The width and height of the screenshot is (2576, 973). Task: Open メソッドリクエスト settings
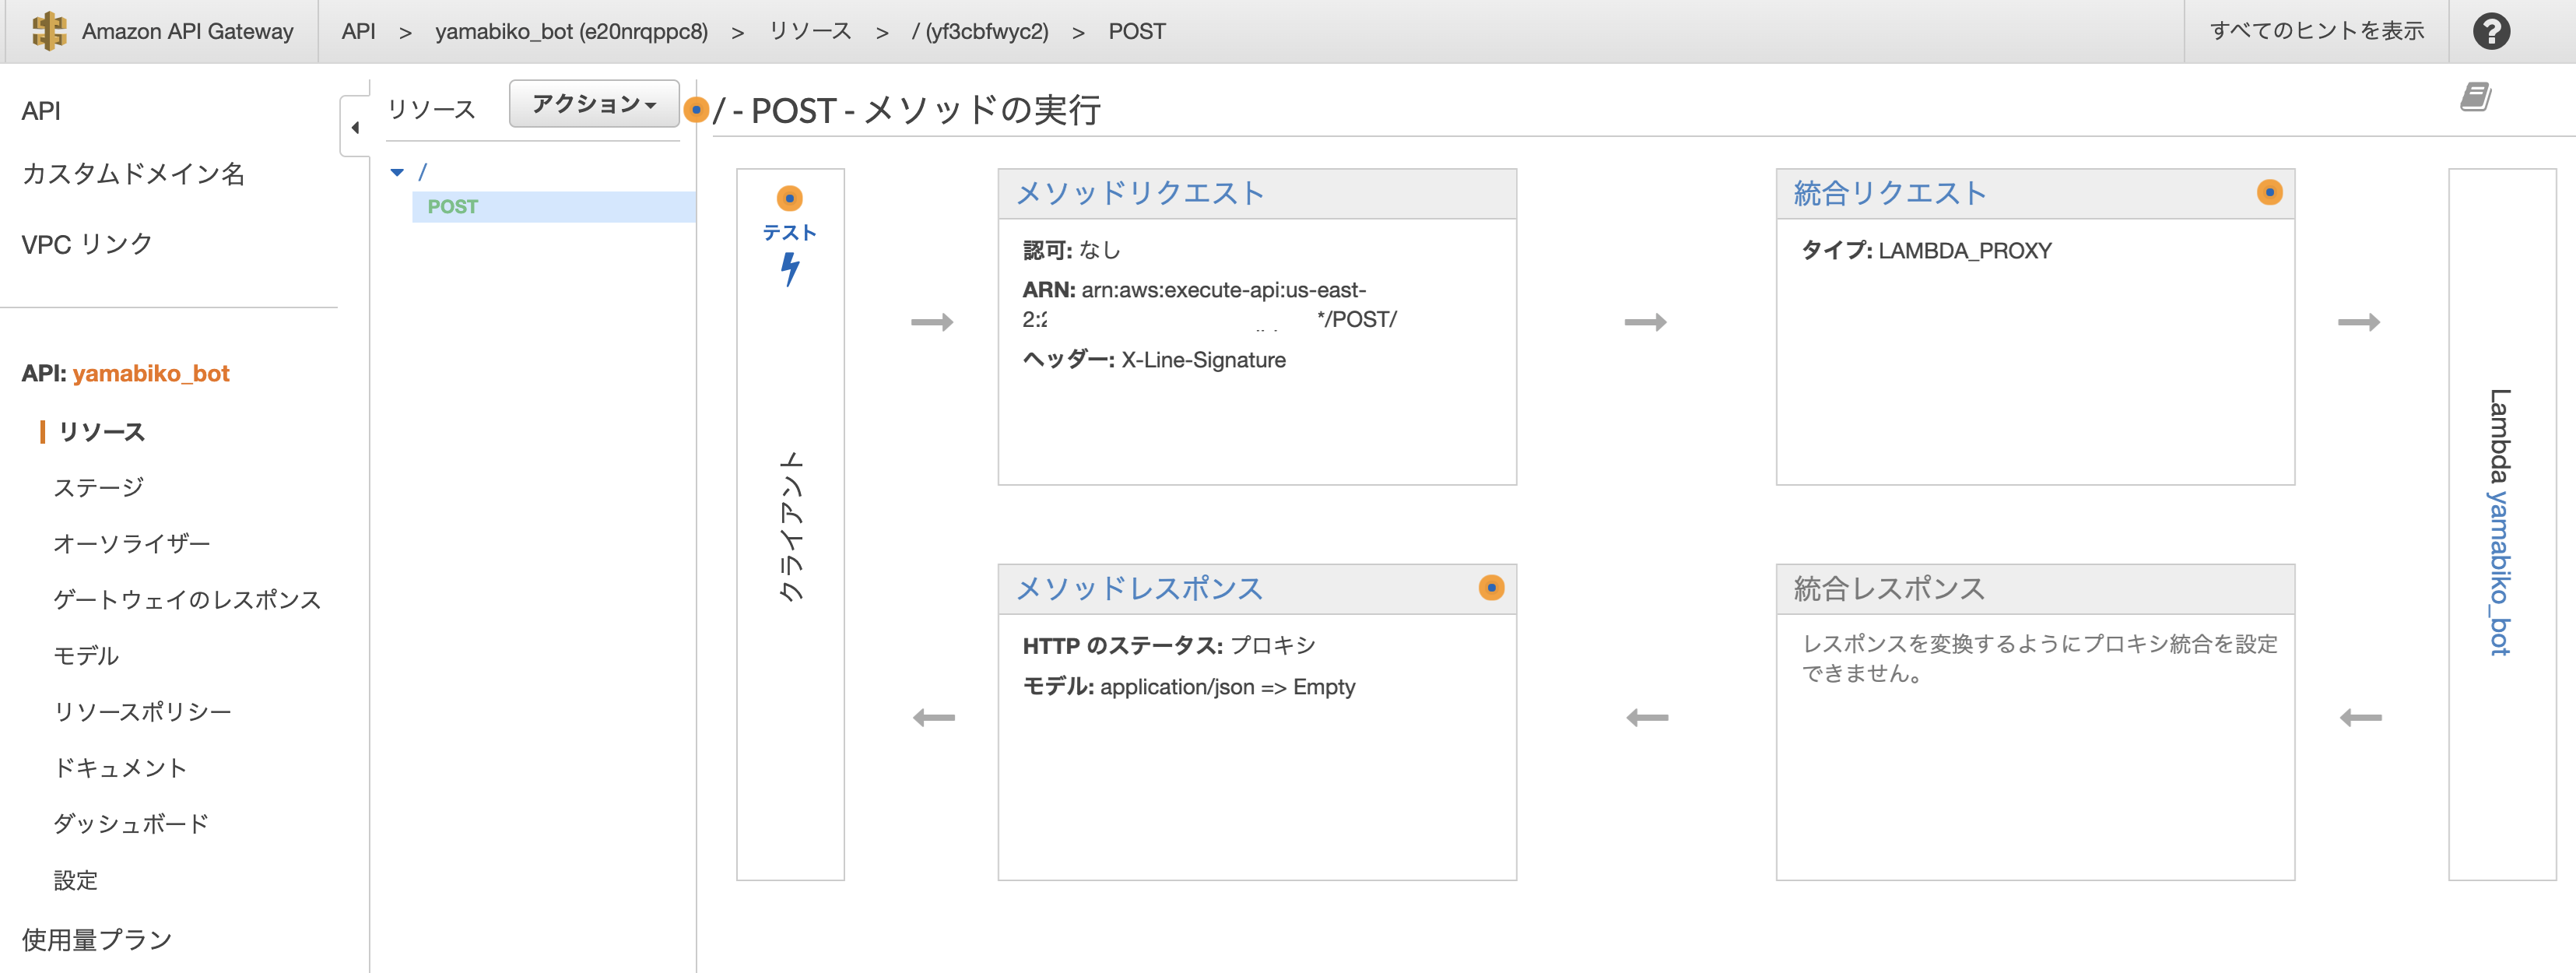tap(1140, 193)
